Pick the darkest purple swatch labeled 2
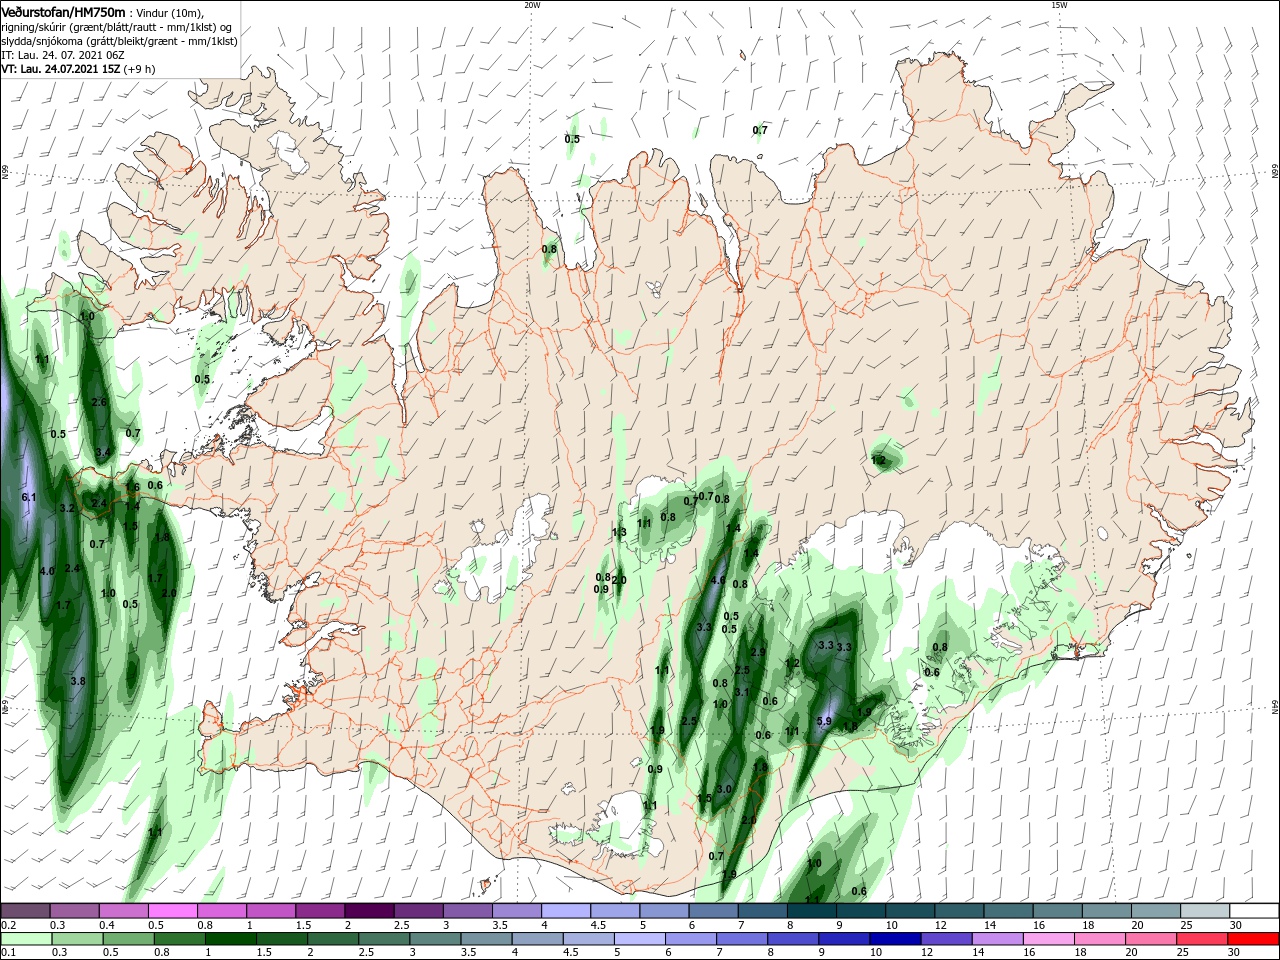 369,911
